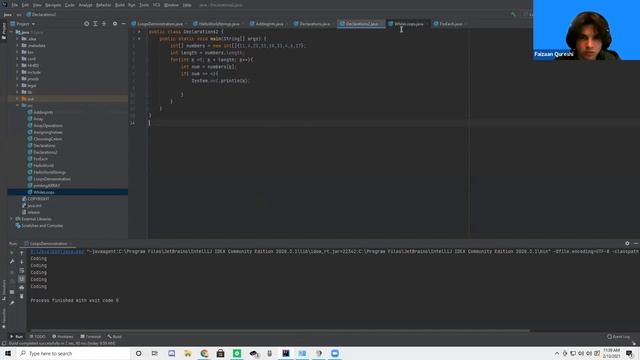
Task: Open the Build menu
Action: (x=120, y=5)
